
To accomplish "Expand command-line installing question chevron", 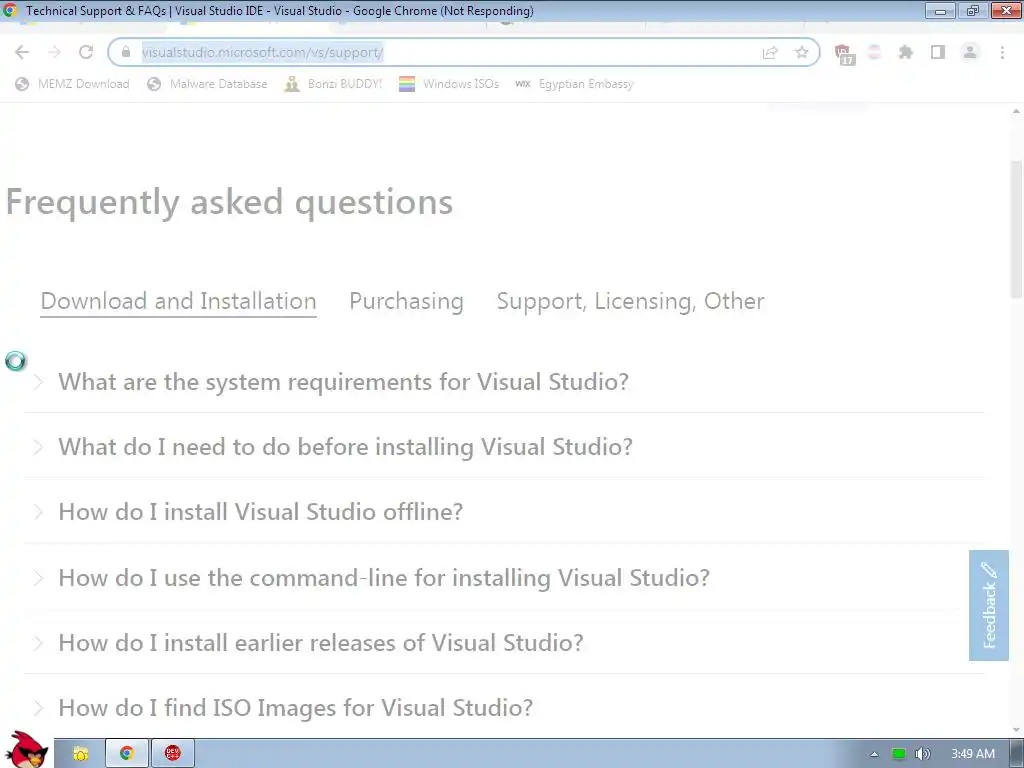I will pos(38,578).
